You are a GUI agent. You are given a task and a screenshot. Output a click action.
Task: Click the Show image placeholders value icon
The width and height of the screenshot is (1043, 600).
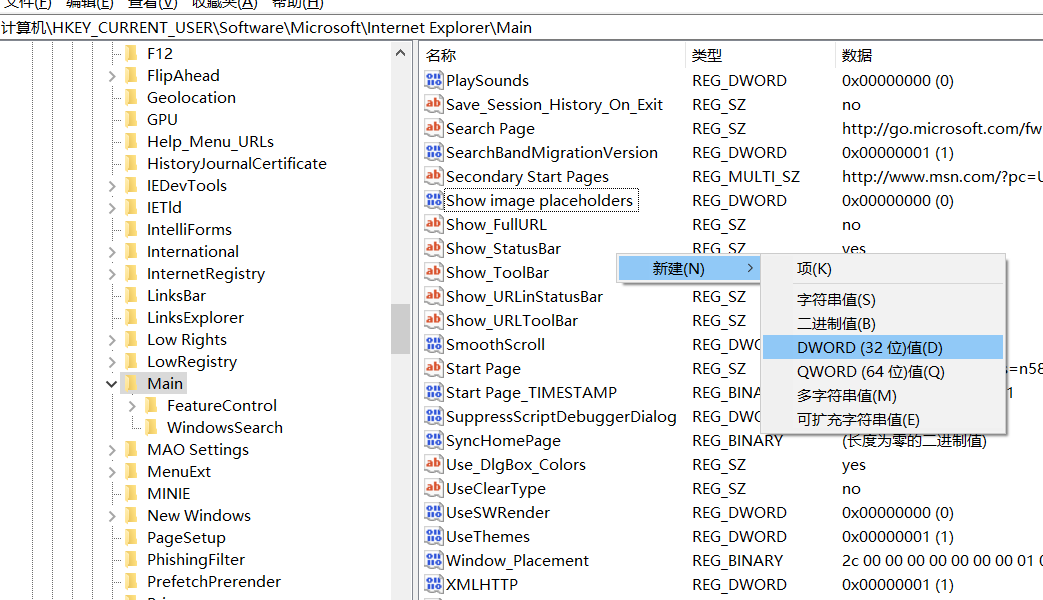pos(434,200)
